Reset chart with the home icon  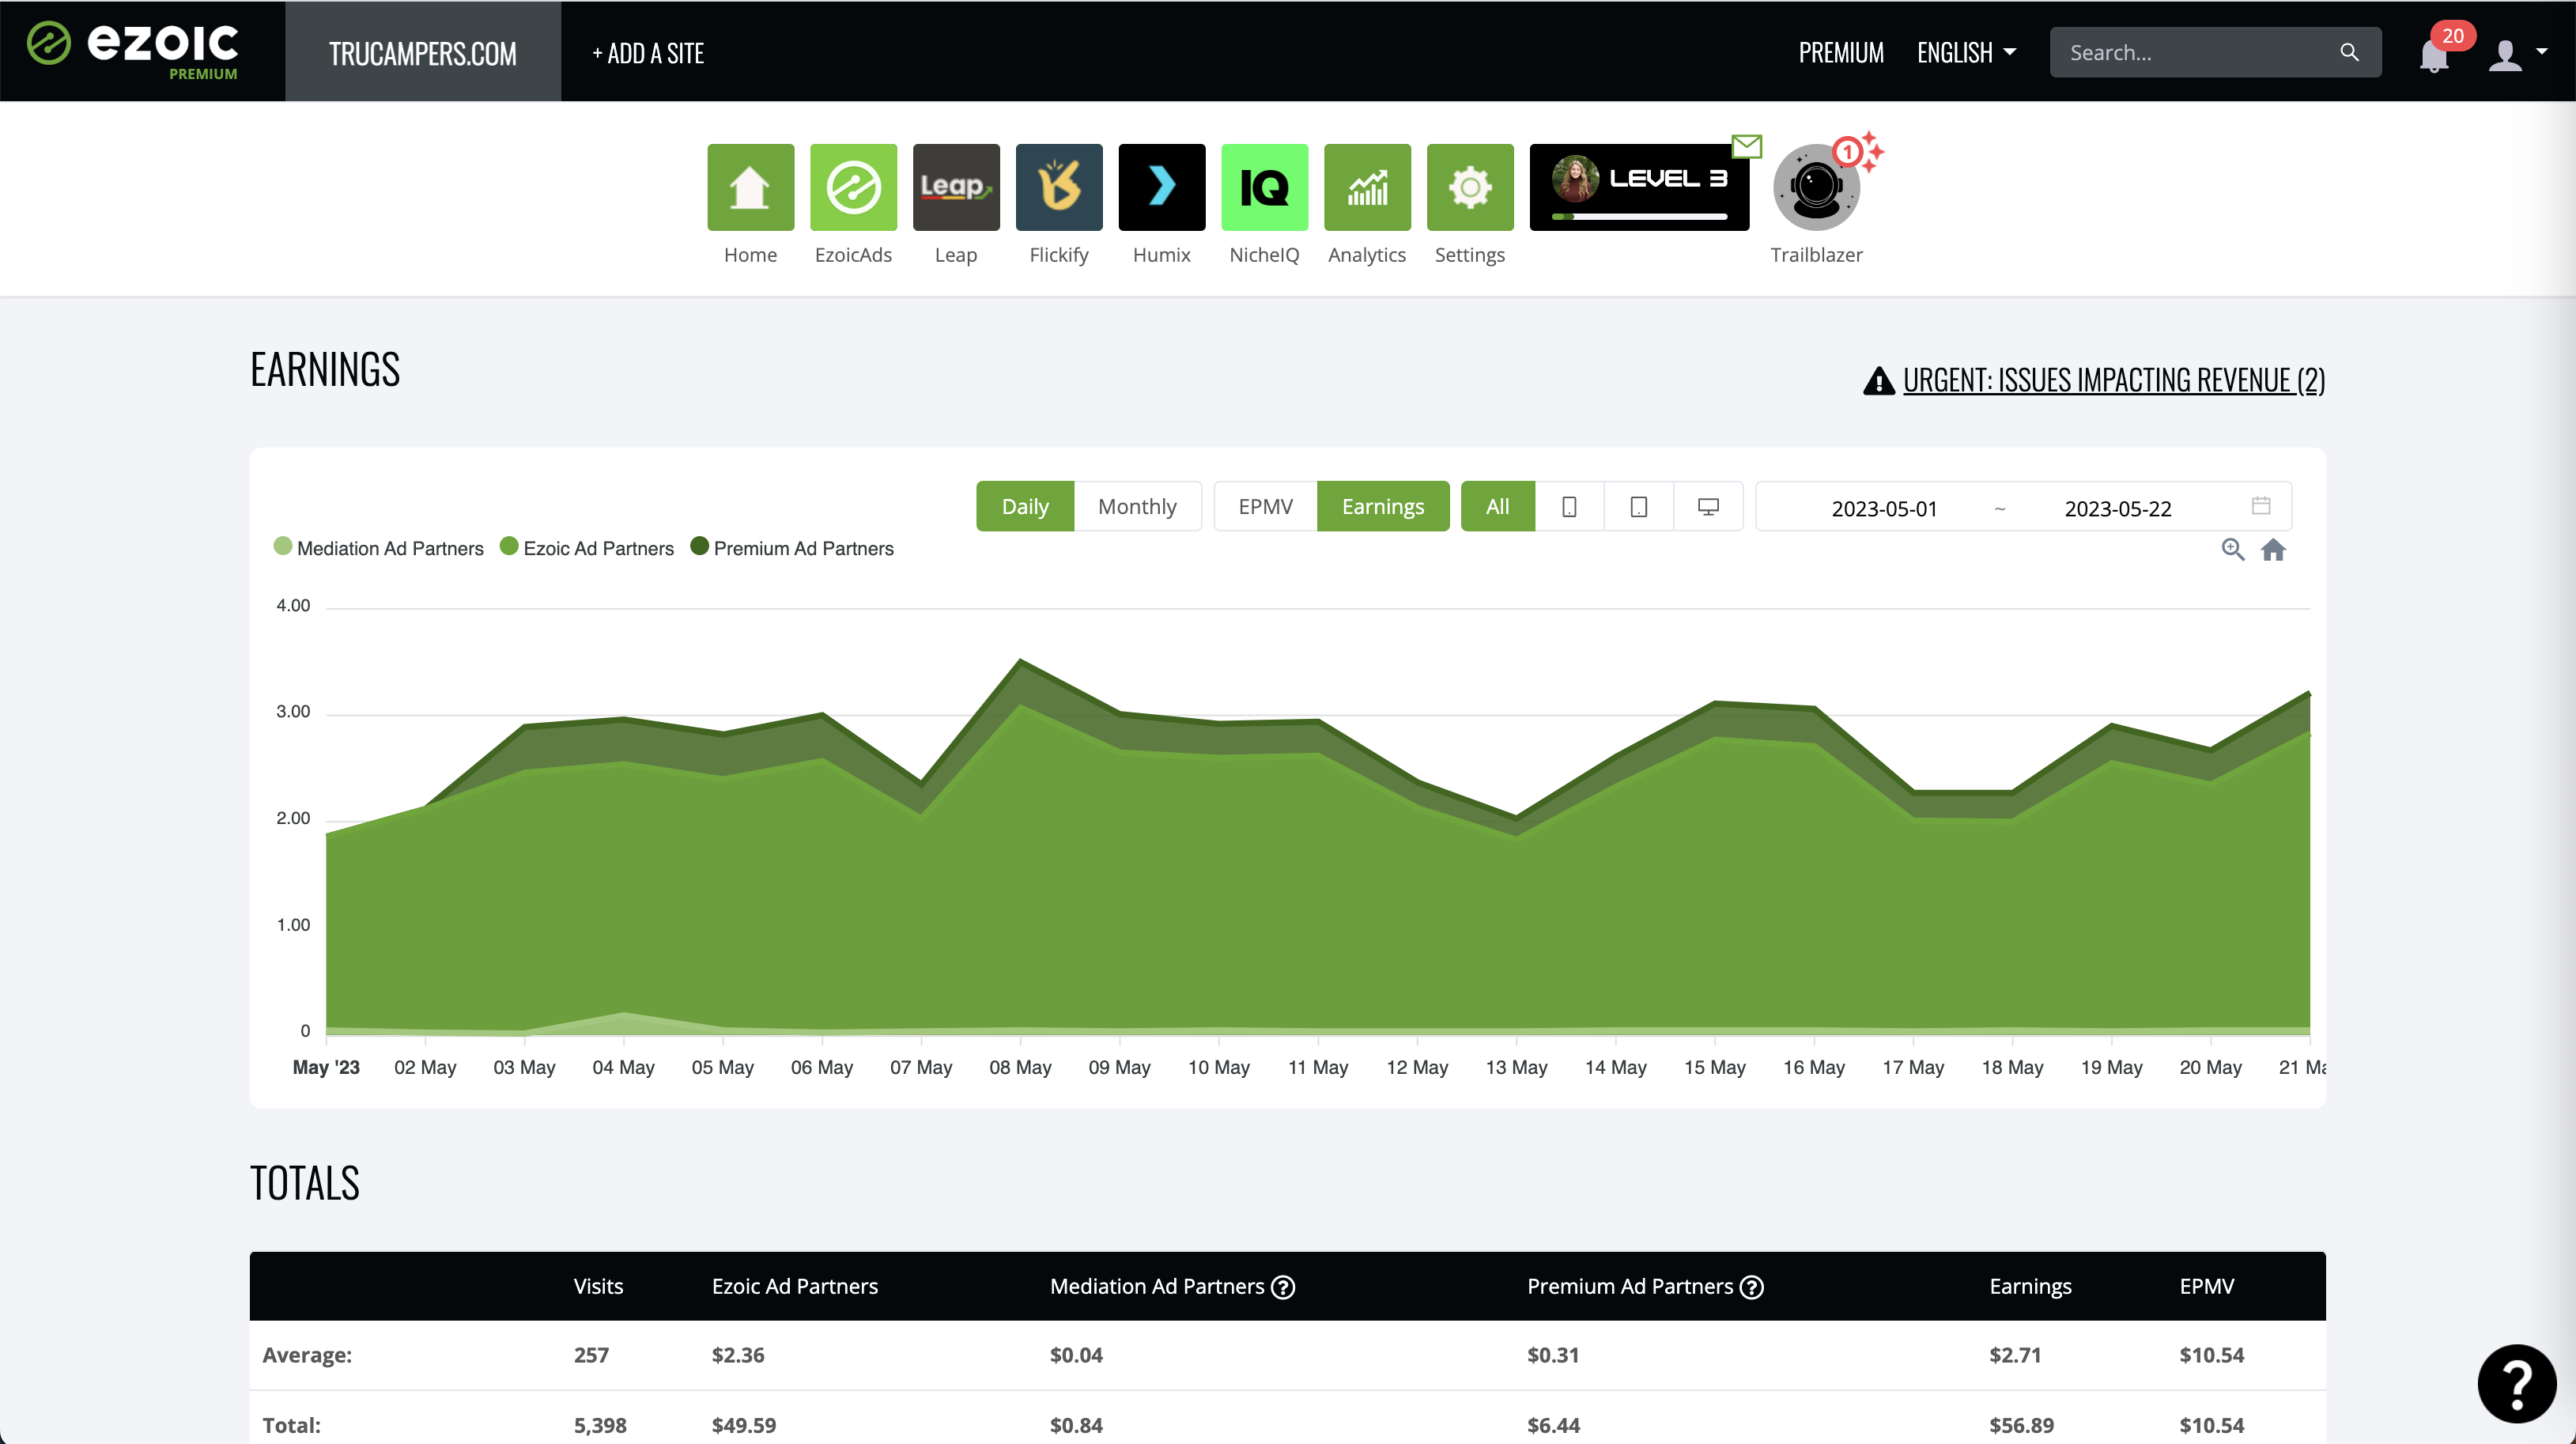pyautogui.click(x=2273, y=549)
